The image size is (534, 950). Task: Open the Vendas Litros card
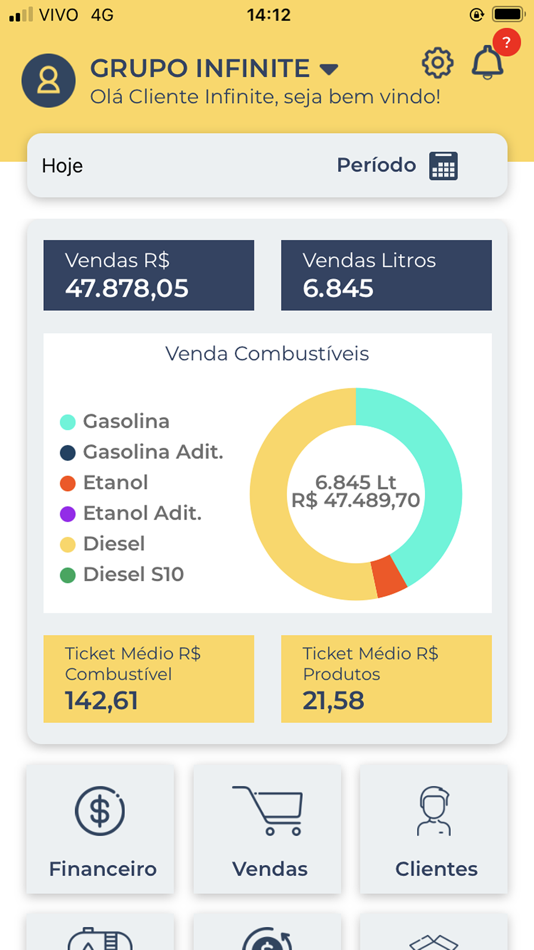coord(386,275)
